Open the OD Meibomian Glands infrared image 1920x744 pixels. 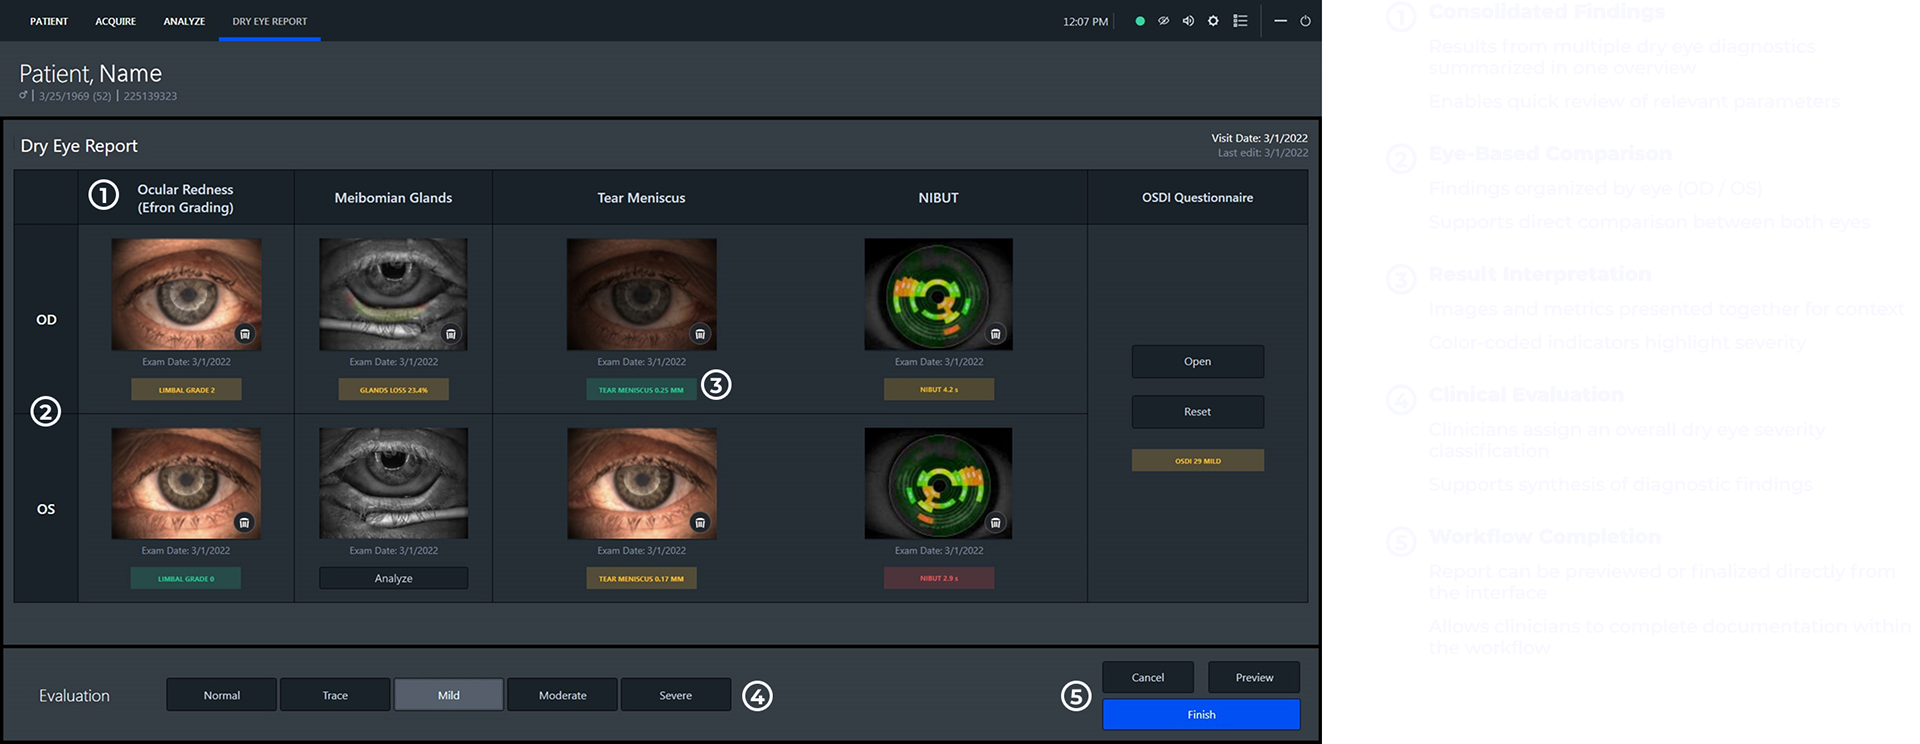tap(393, 294)
